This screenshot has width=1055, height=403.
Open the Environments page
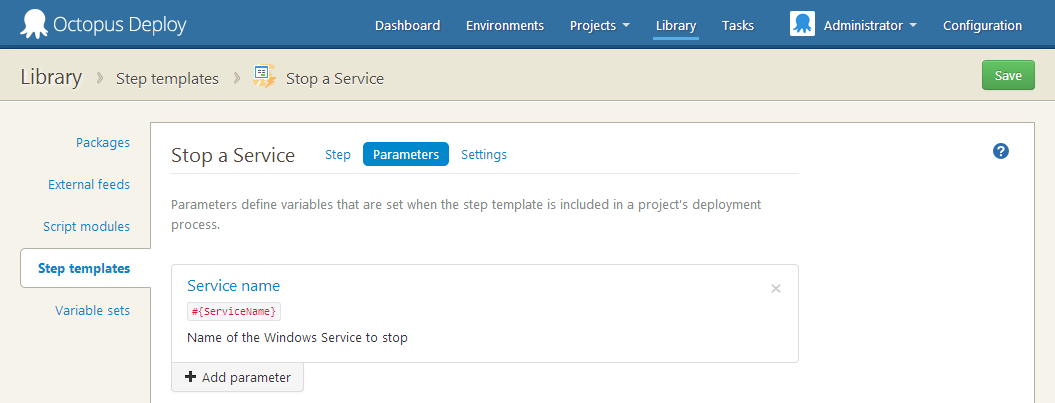pyautogui.click(x=505, y=26)
